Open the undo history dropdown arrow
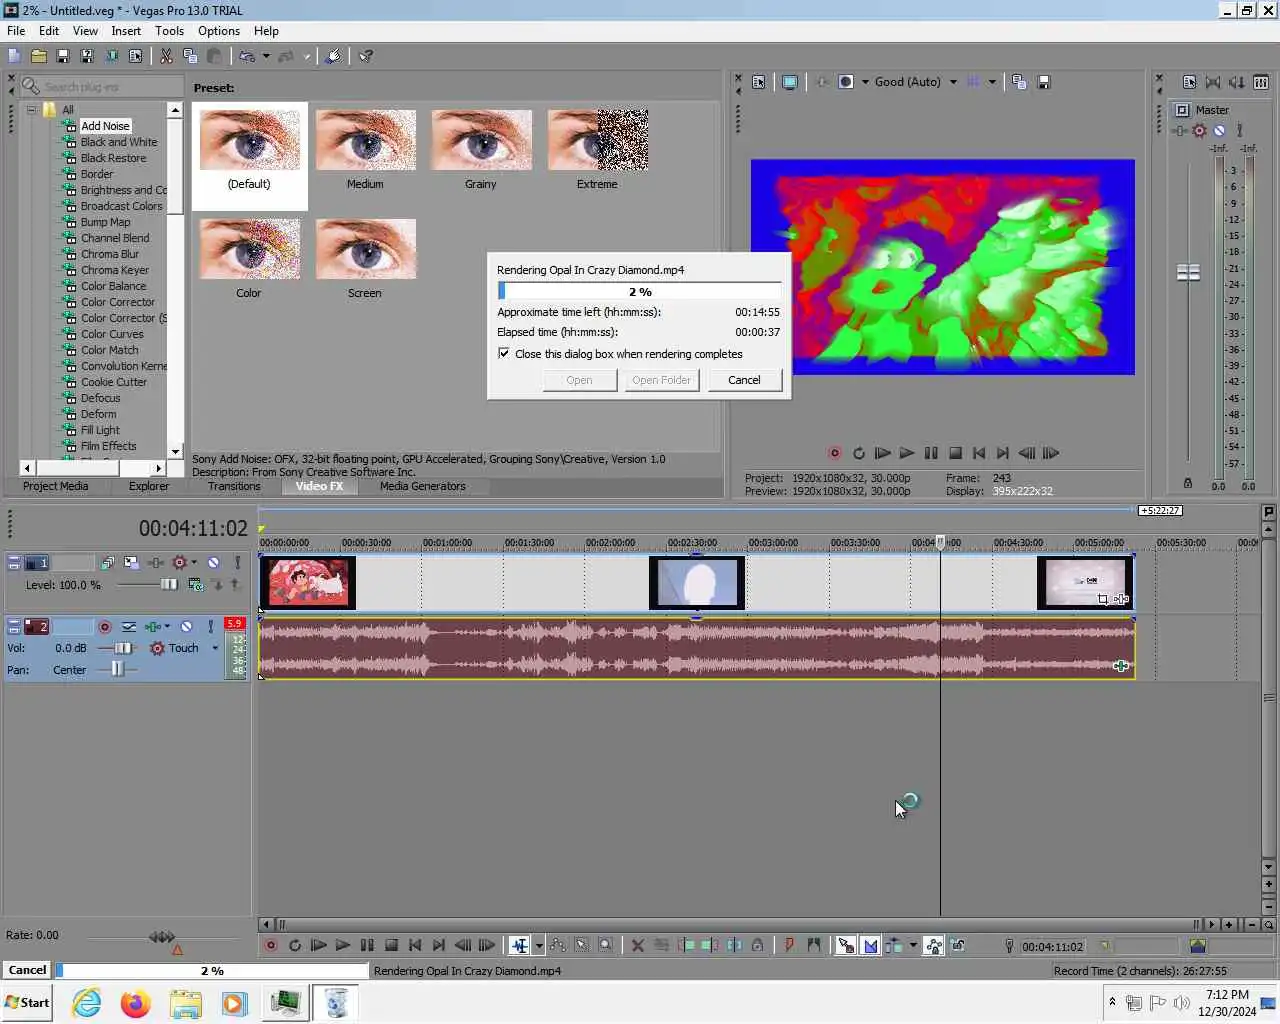 pos(266,56)
